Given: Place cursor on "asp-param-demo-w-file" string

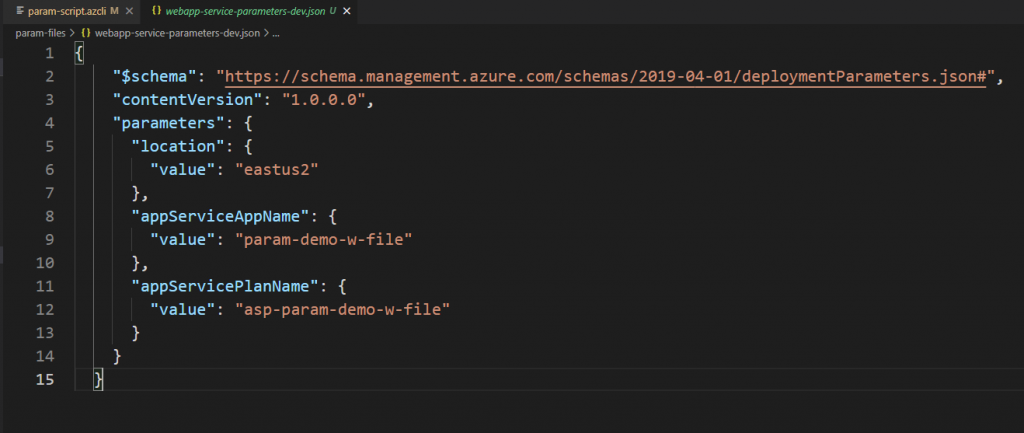Looking at the screenshot, I should [343, 310].
